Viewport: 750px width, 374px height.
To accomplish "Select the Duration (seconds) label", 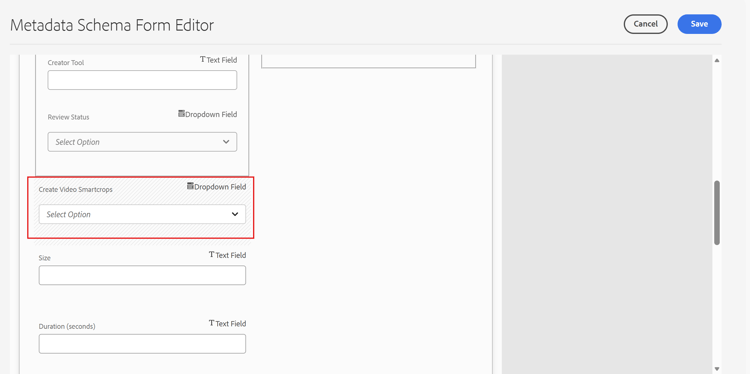I will 67,327.
